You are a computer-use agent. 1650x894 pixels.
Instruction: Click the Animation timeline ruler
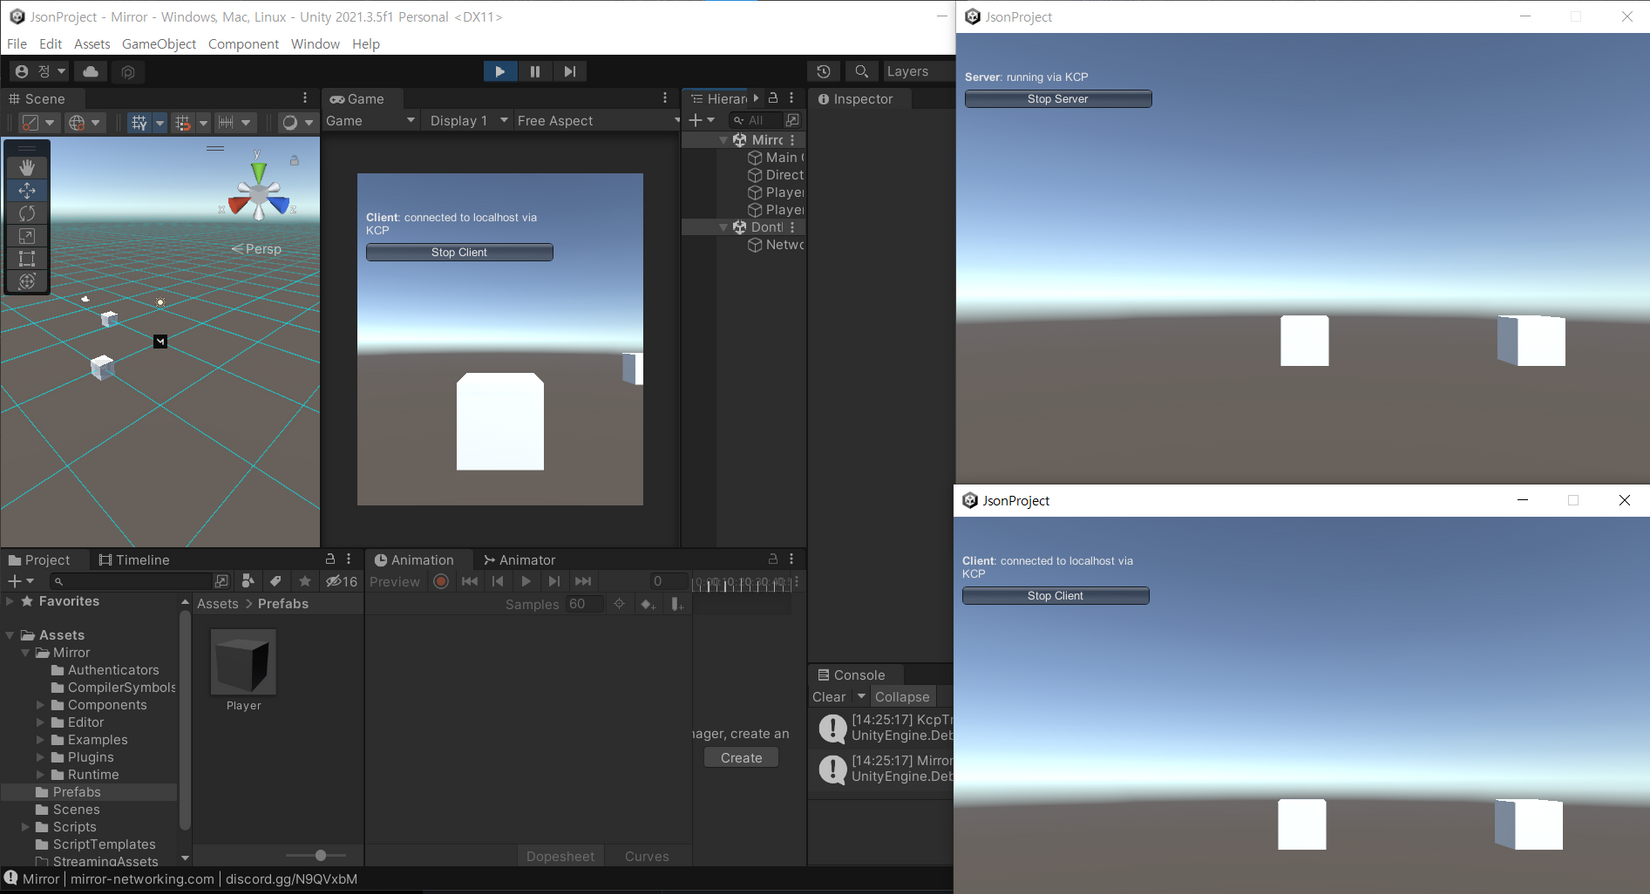tap(743, 582)
